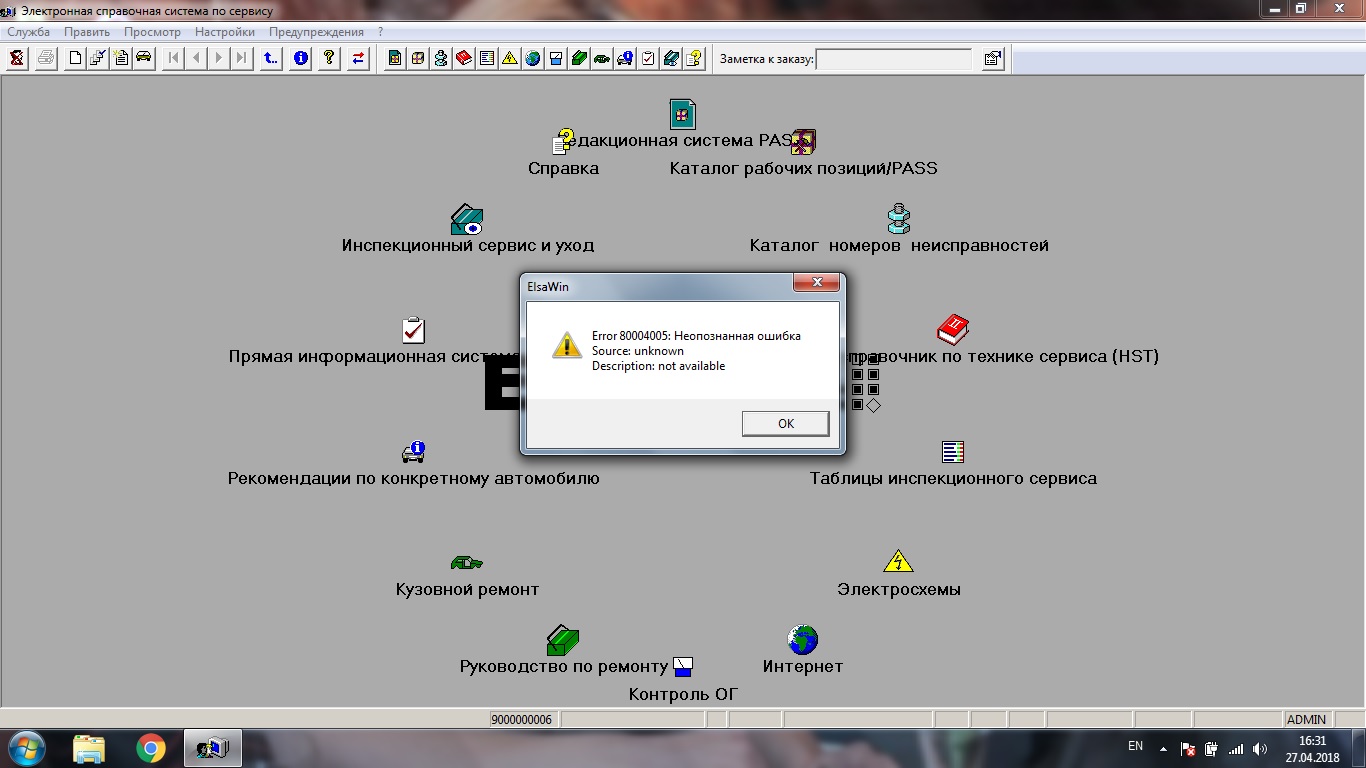Click OK in the ElsaWin error dialog
The height and width of the screenshot is (768, 1366).
[785, 424]
